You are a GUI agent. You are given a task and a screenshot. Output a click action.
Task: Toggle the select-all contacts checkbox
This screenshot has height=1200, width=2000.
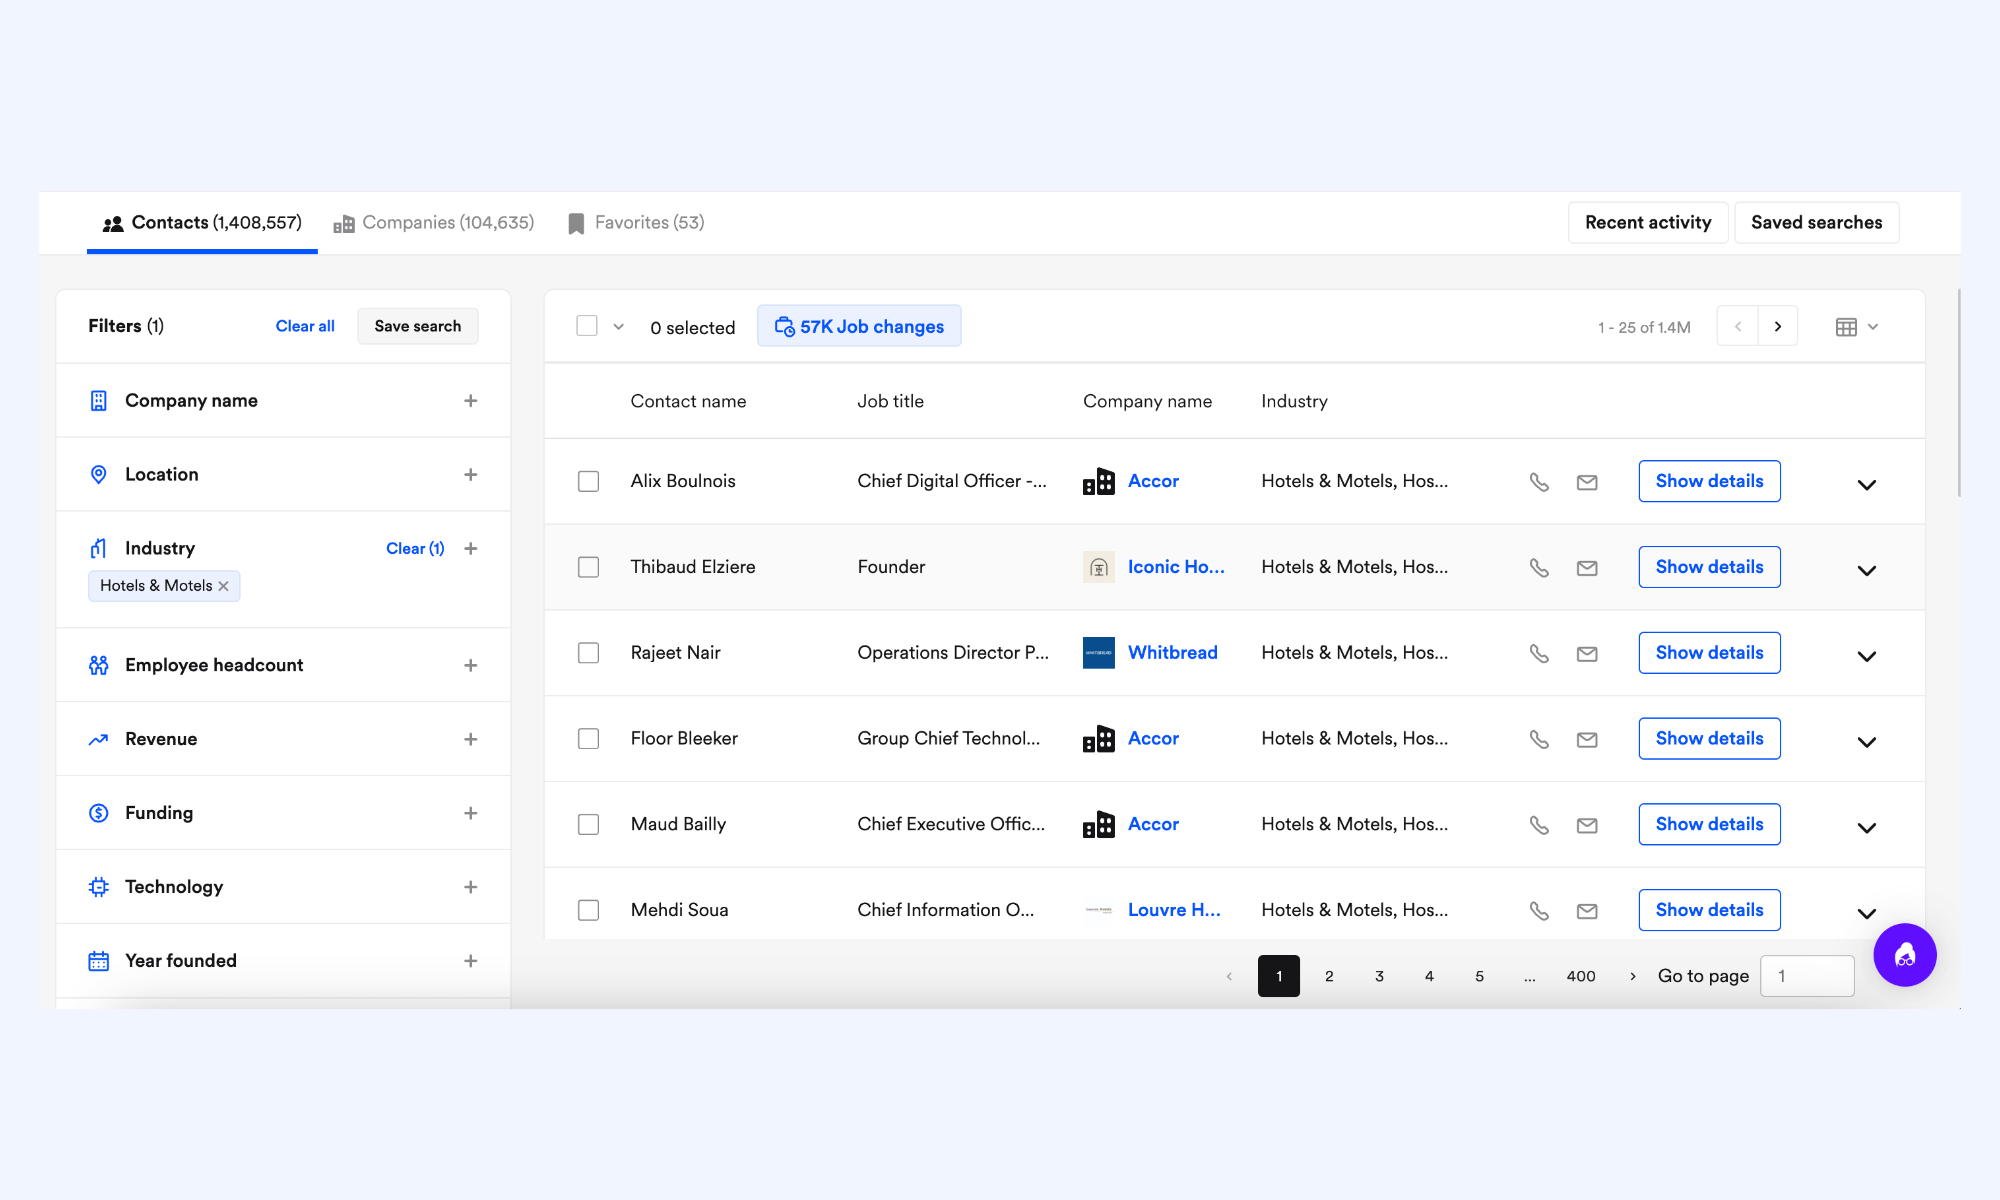[587, 326]
